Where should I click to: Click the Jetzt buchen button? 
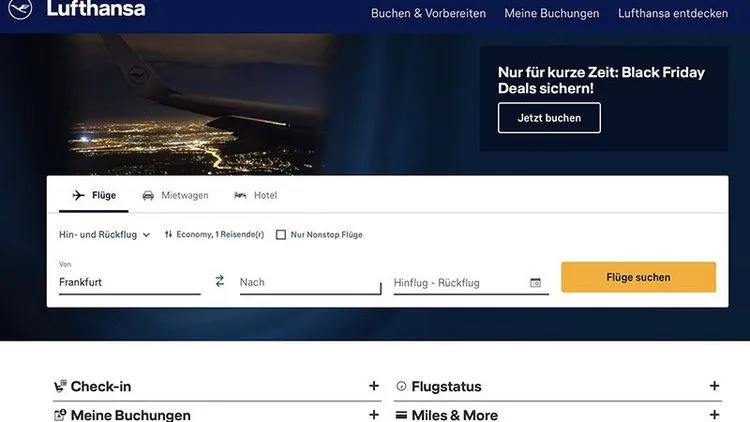point(549,118)
